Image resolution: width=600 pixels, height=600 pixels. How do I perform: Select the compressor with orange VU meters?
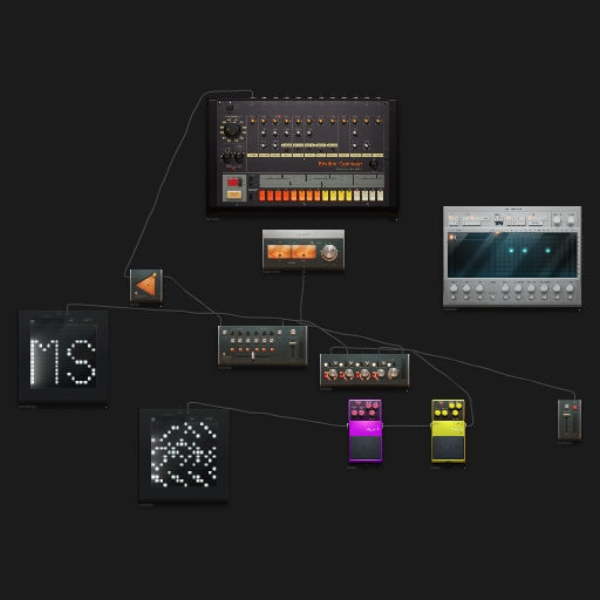tap(303, 250)
